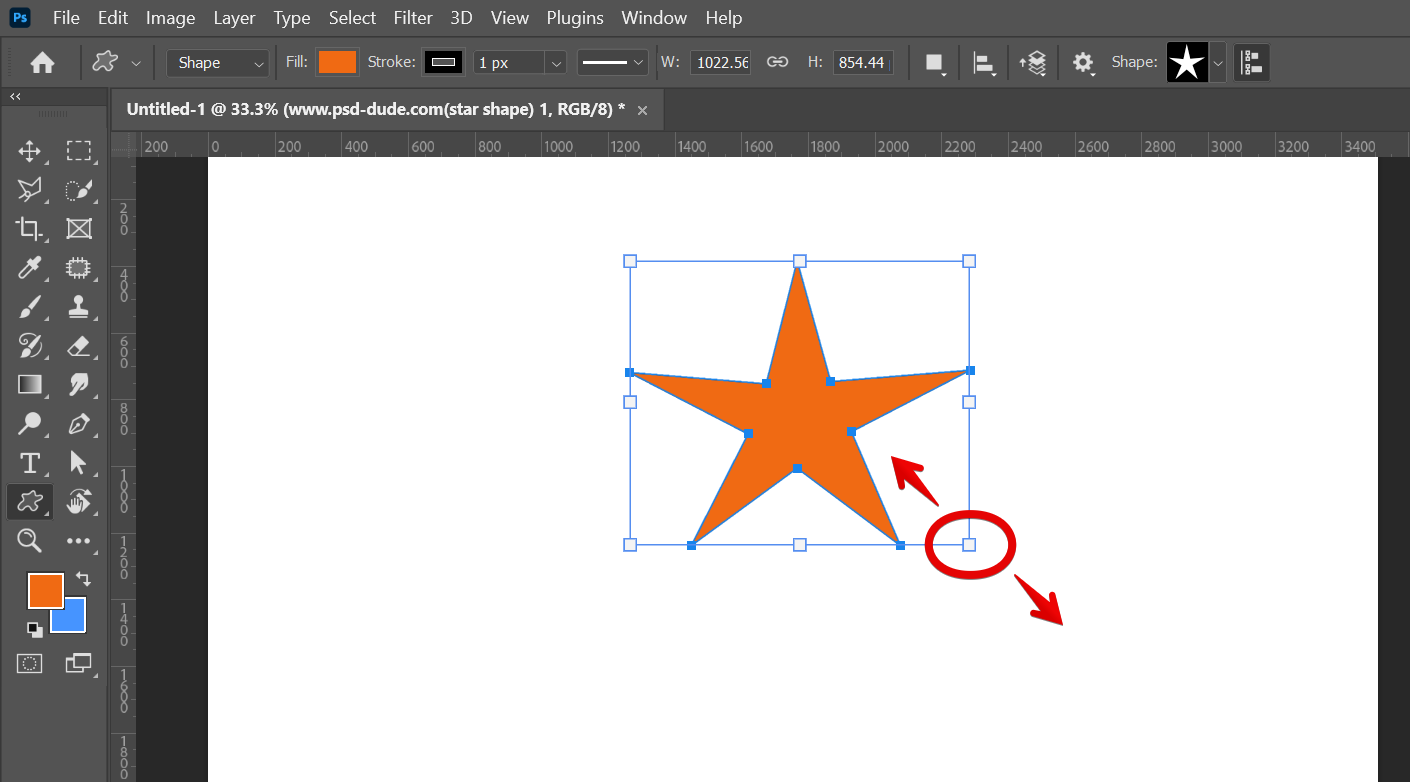Screen dimensions: 1410x782
Task: Choose the Horizontal Type tool
Action: pyautogui.click(x=30, y=463)
